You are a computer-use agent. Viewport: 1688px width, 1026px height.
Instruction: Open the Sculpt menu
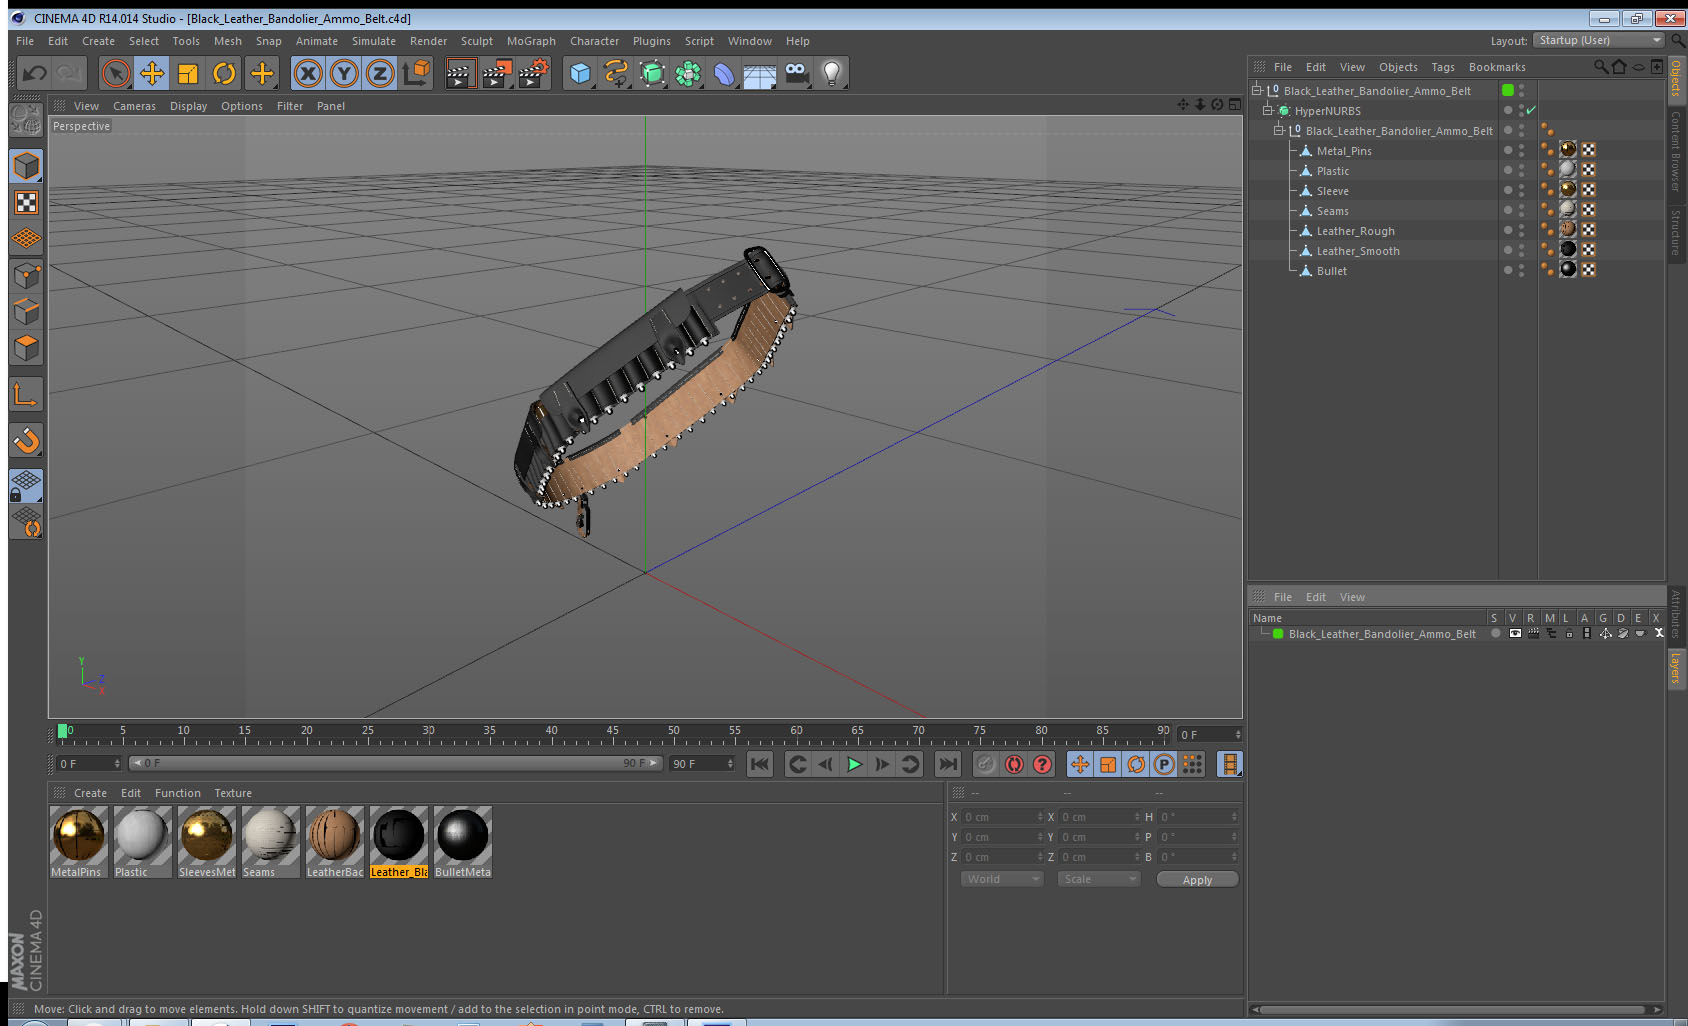(x=477, y=41)
